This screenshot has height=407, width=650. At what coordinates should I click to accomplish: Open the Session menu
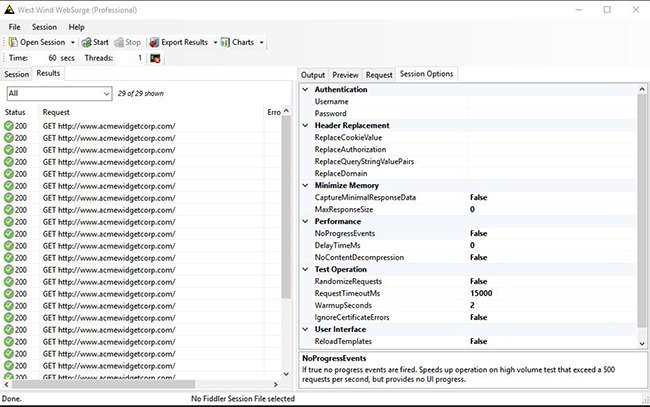click(x=44, y=27)
